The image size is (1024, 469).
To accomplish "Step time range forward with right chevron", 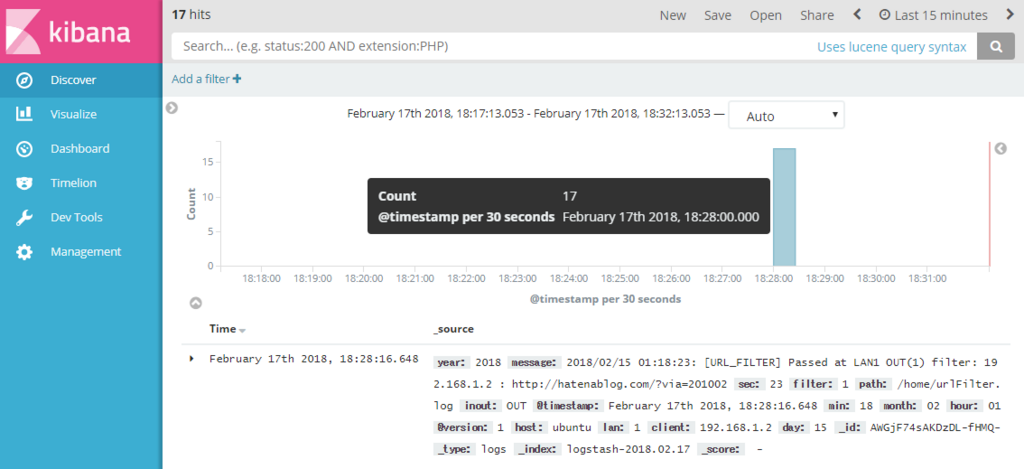I will pos(1010,14).
